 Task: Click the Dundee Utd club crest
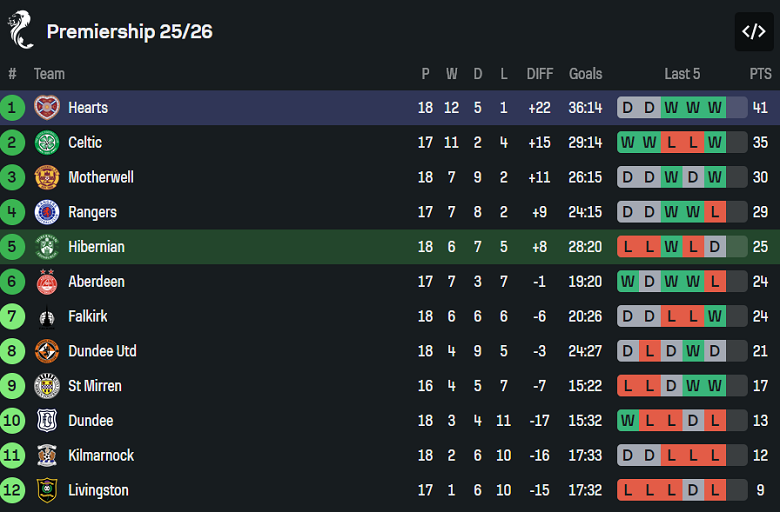pyautogui.click(x=47, y=351)
